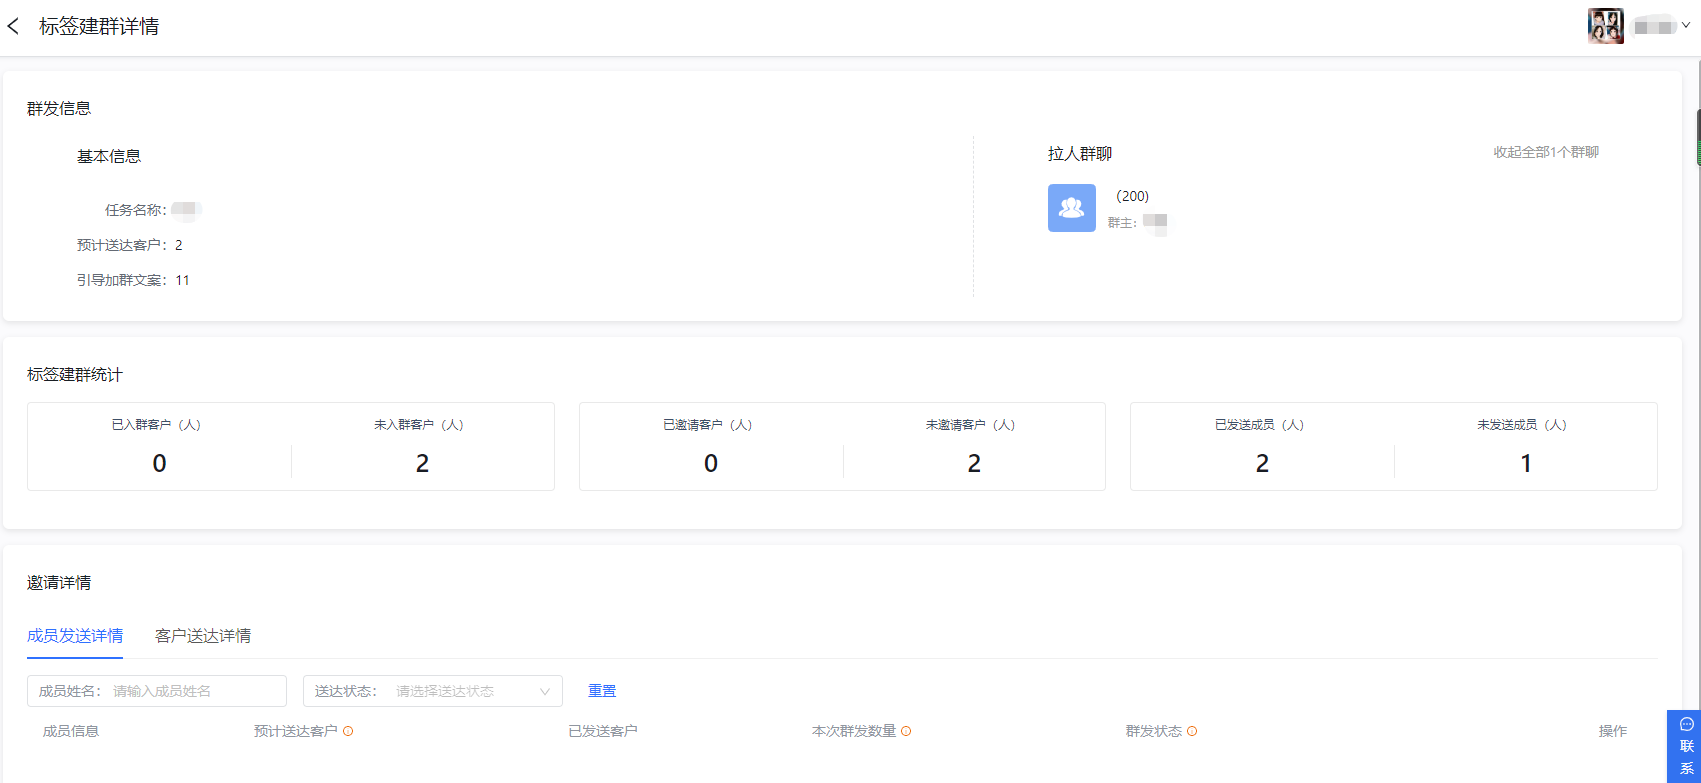Click info icon beside 群发状态 column
The image size is (1701, 783).
pyautogui.click(x=1192, y=731)
